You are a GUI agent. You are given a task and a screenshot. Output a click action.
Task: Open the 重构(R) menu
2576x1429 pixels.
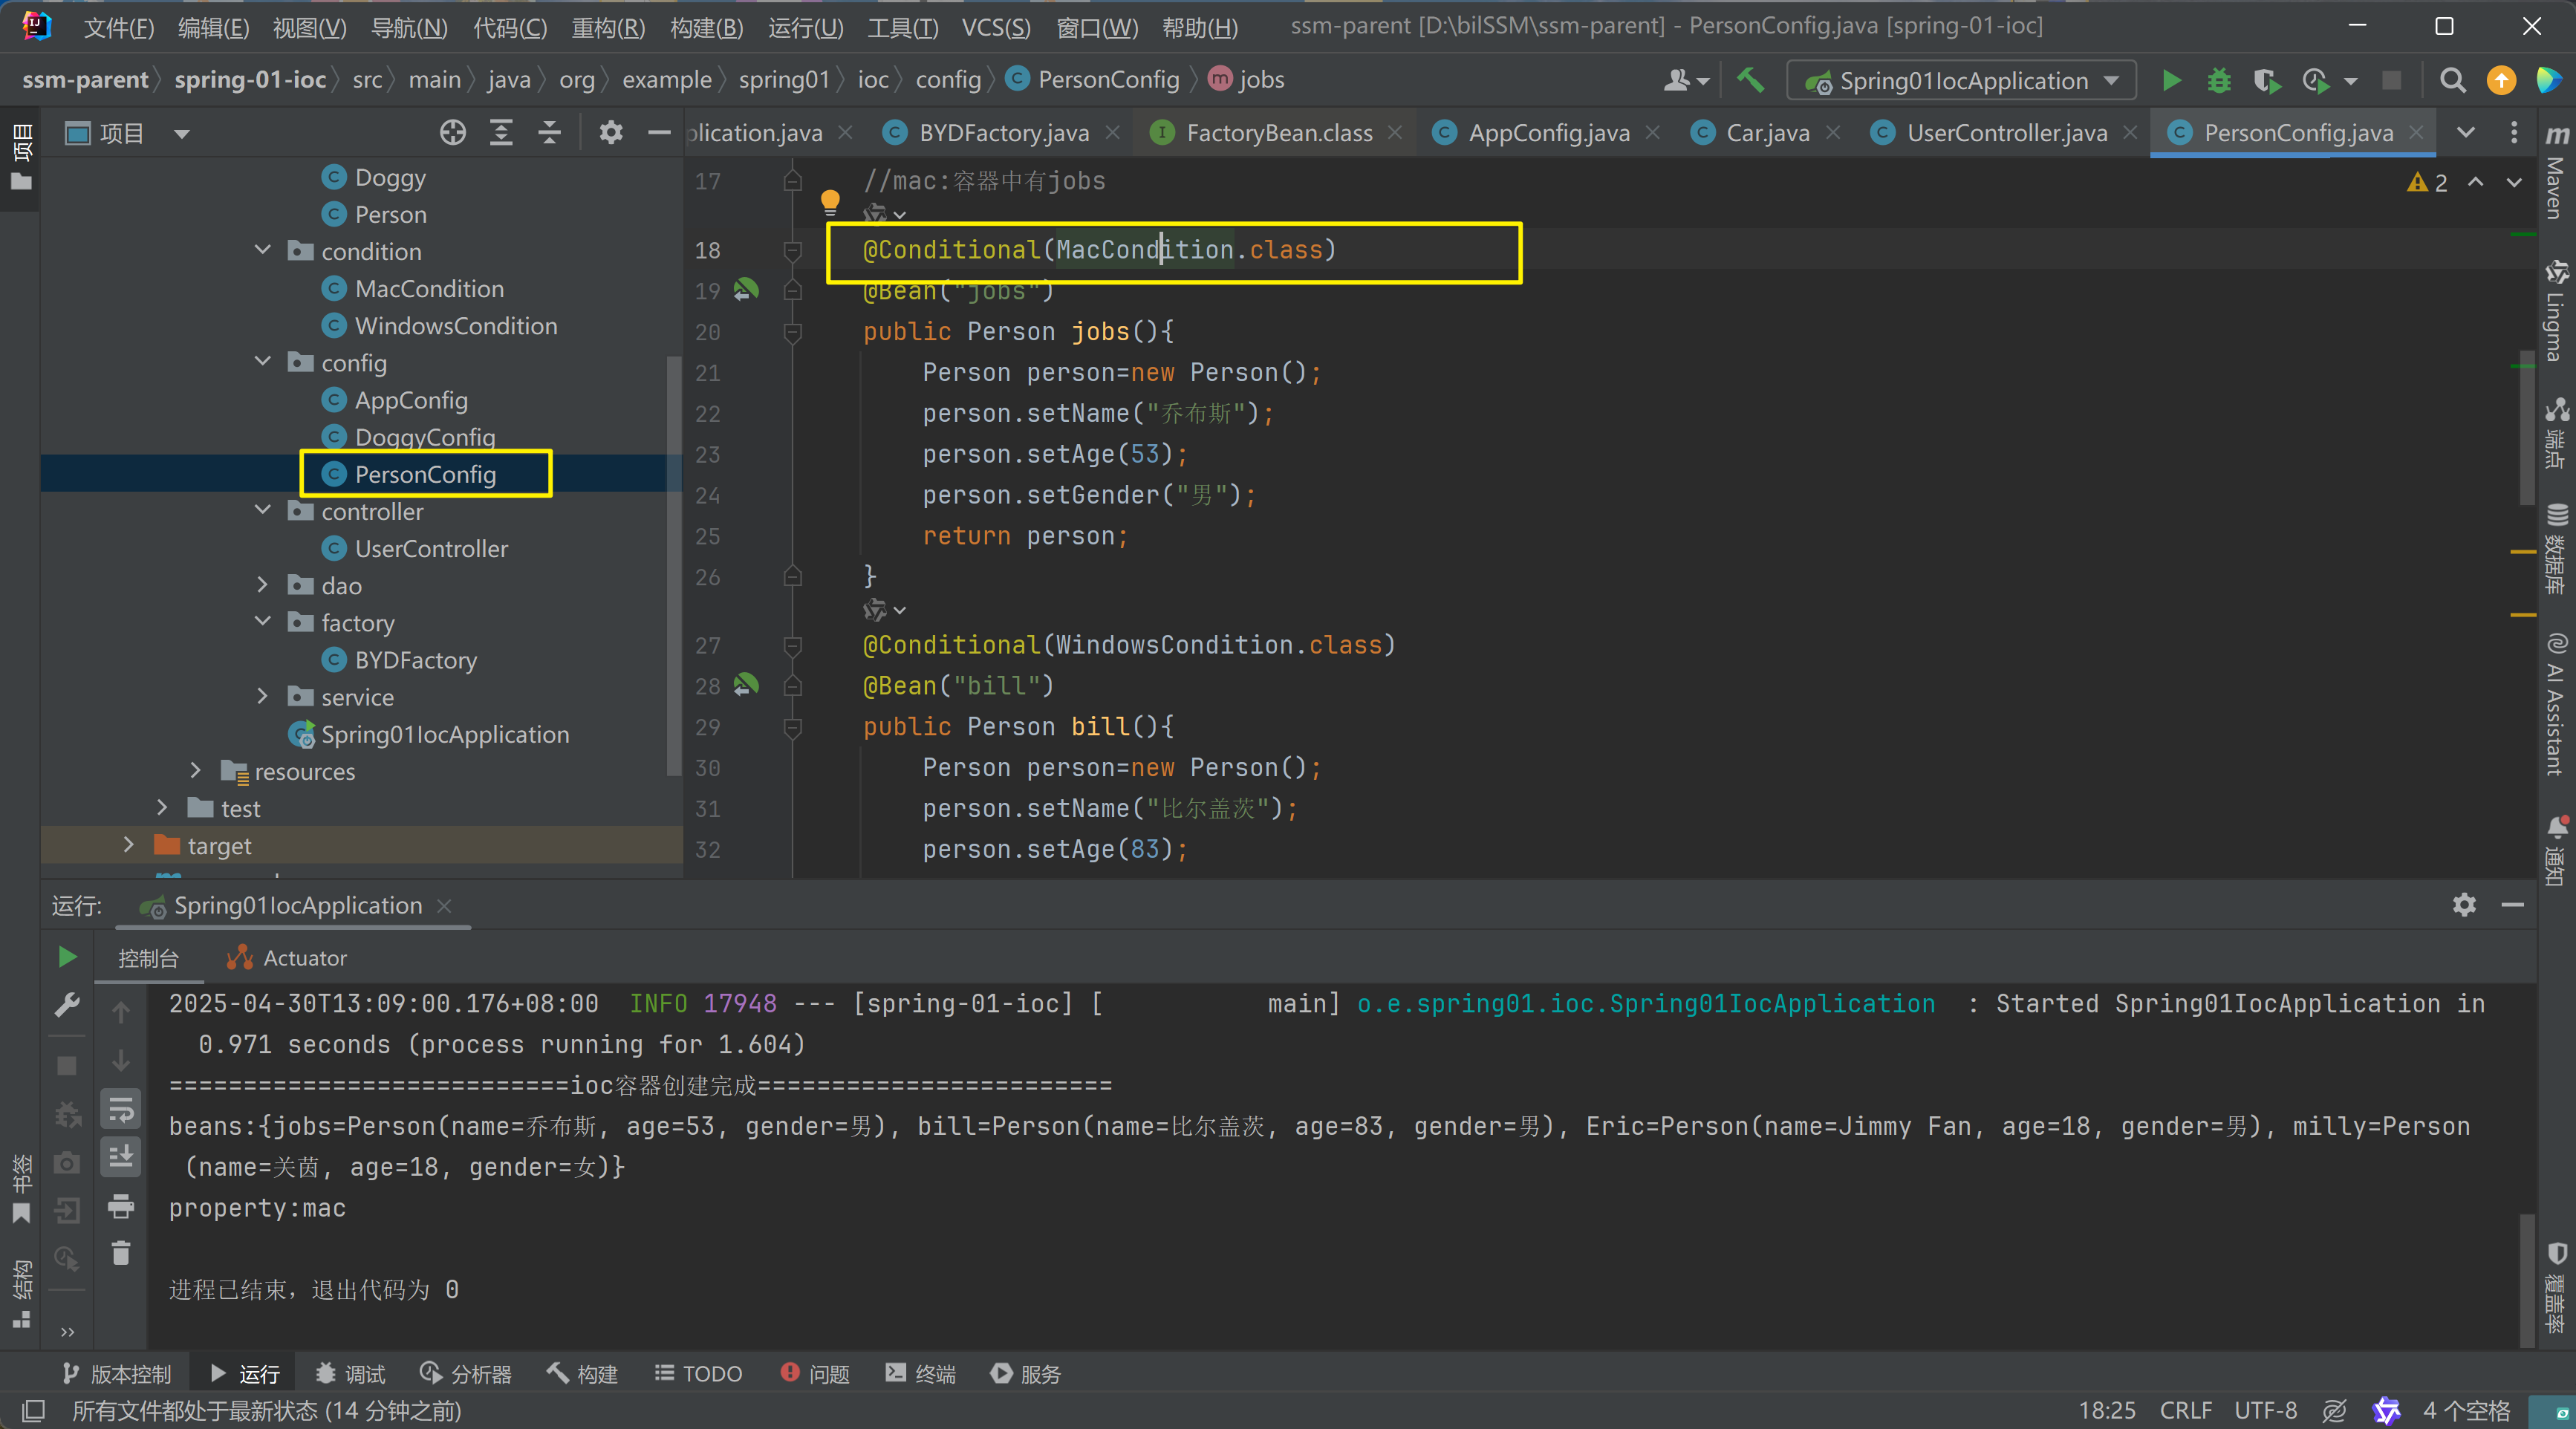click(607, 27)
